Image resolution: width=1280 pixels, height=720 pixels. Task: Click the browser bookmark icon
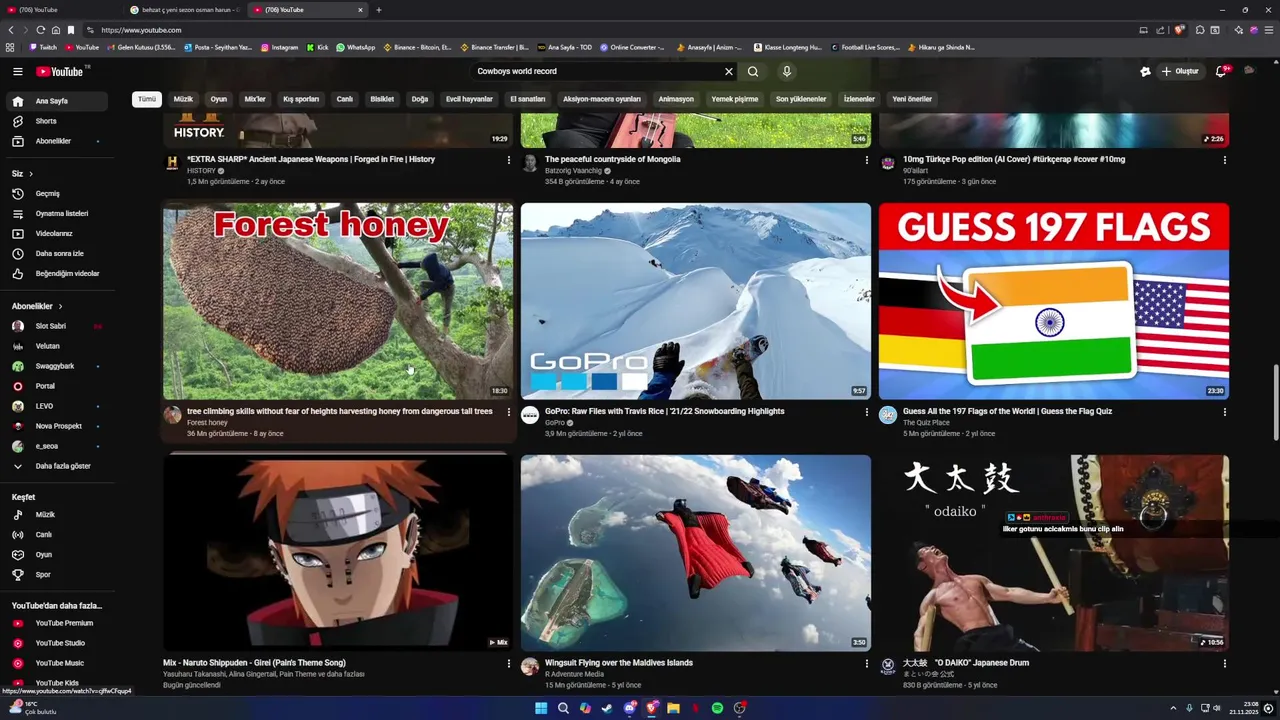(71, 30)
